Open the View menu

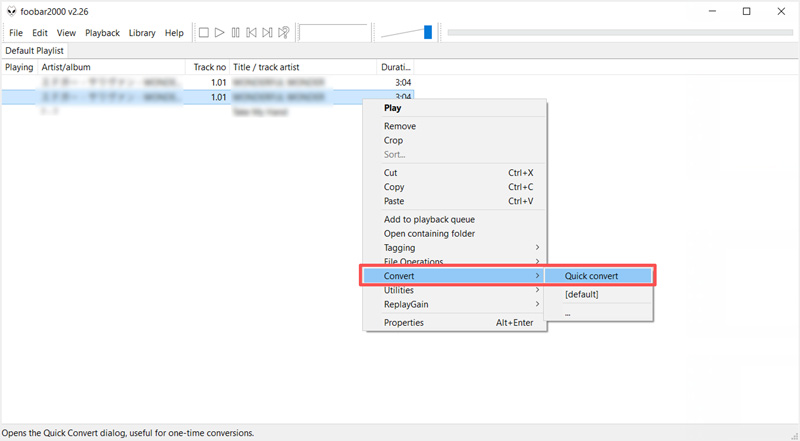(66, 33)
